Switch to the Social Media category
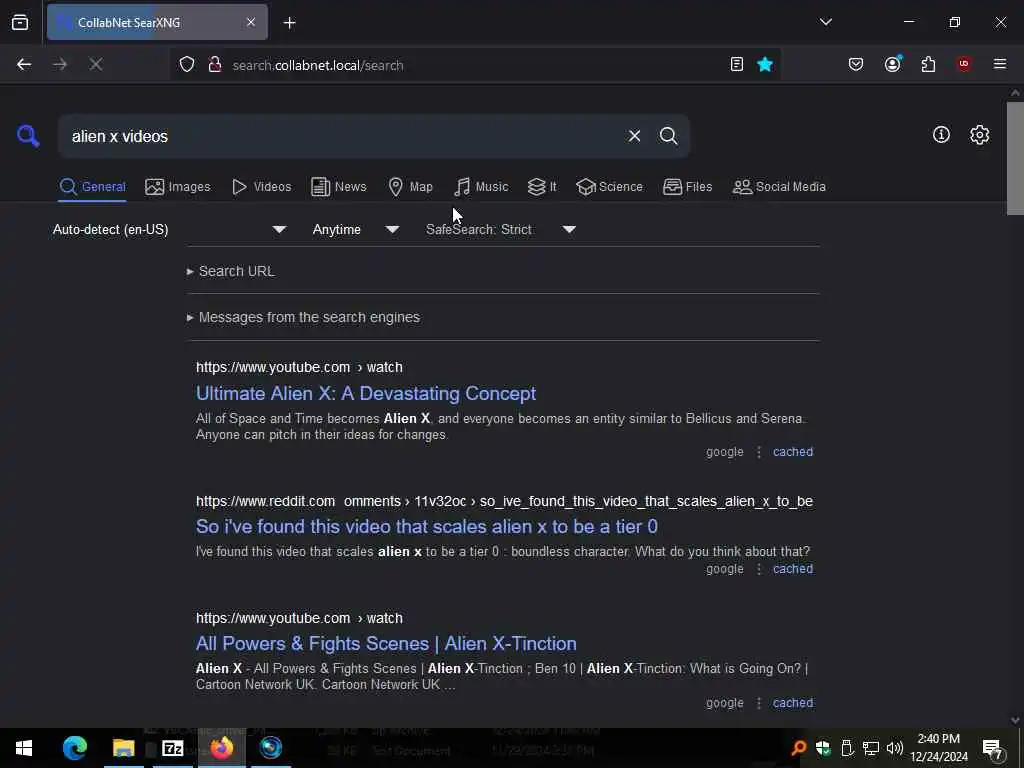 click(778, 187)
